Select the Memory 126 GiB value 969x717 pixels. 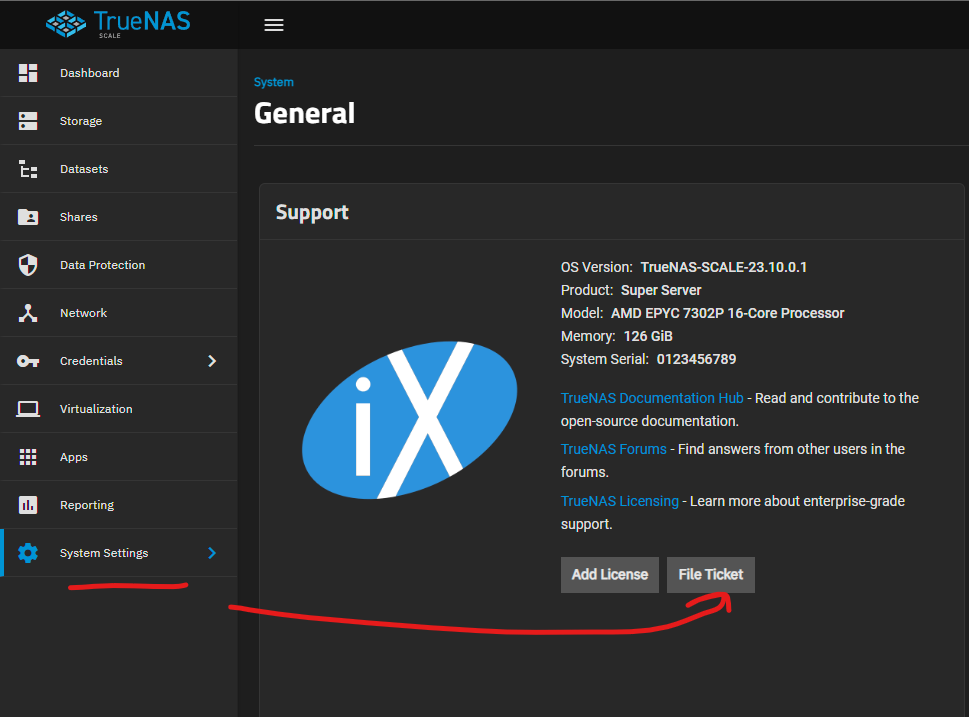648,336
